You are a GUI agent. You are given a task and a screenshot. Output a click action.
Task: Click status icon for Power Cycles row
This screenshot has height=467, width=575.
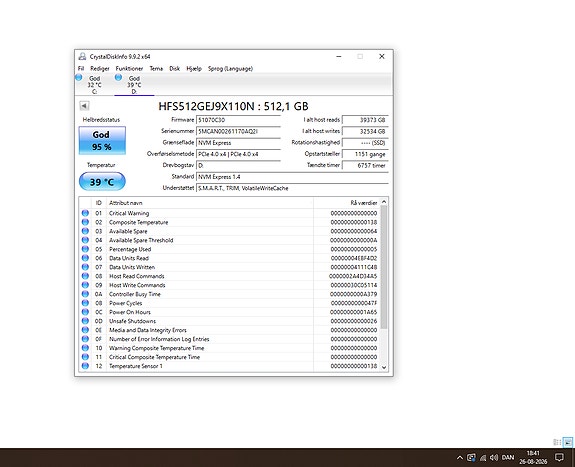click(x=85, y=303)
